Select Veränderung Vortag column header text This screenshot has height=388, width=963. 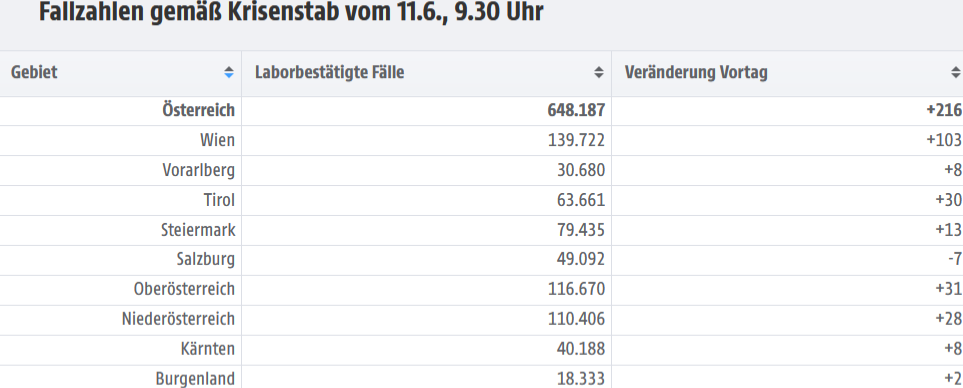696,72
